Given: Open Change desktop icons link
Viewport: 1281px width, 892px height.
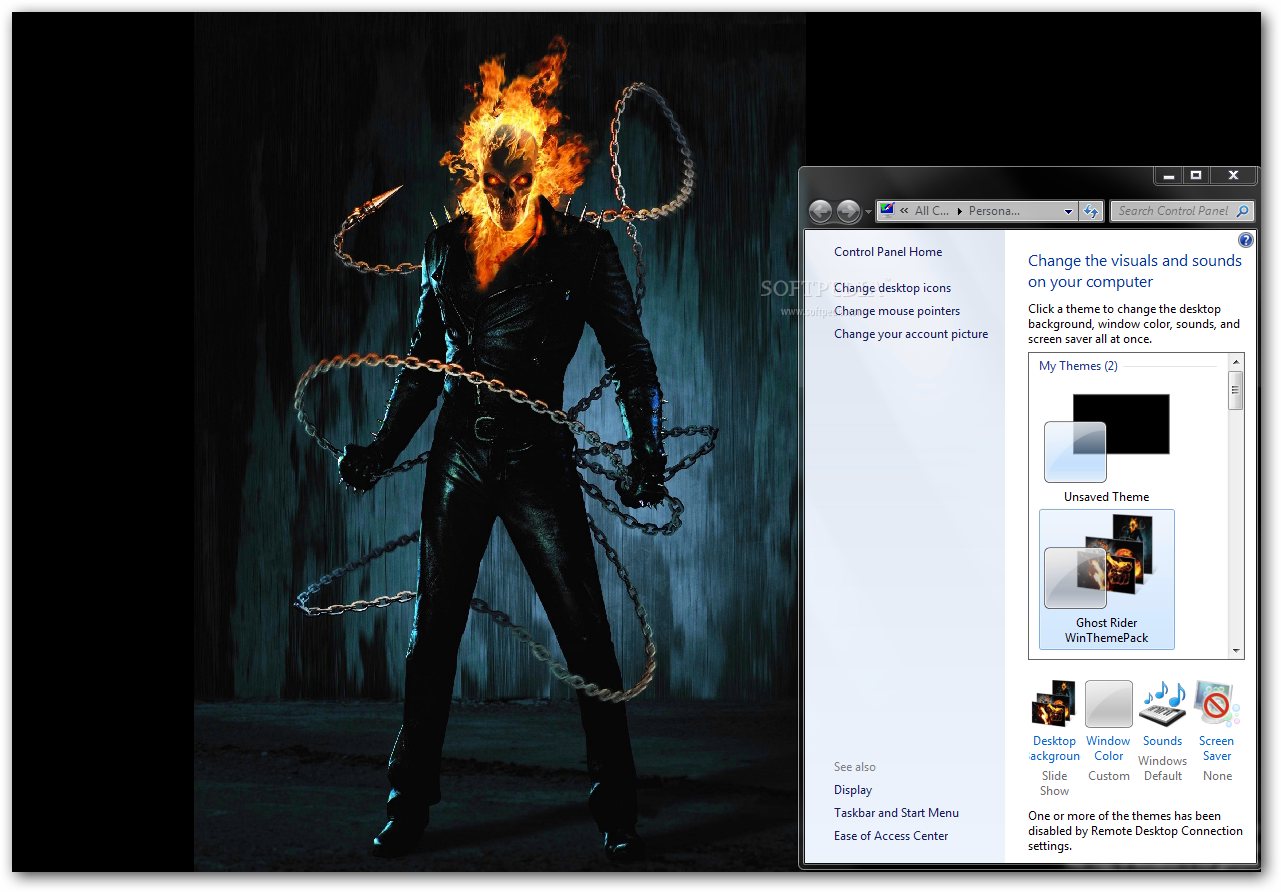Looking at the screenshot, I should point(892,288).
